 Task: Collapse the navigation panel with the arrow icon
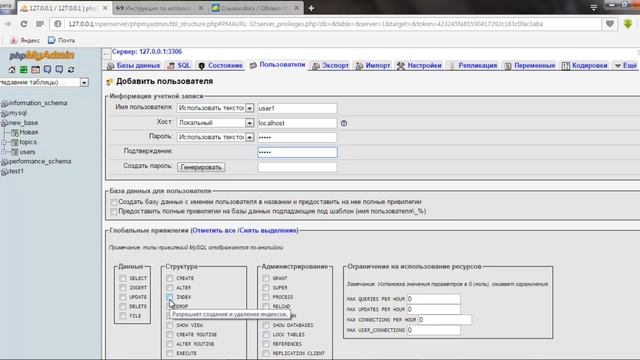point(107,53)
